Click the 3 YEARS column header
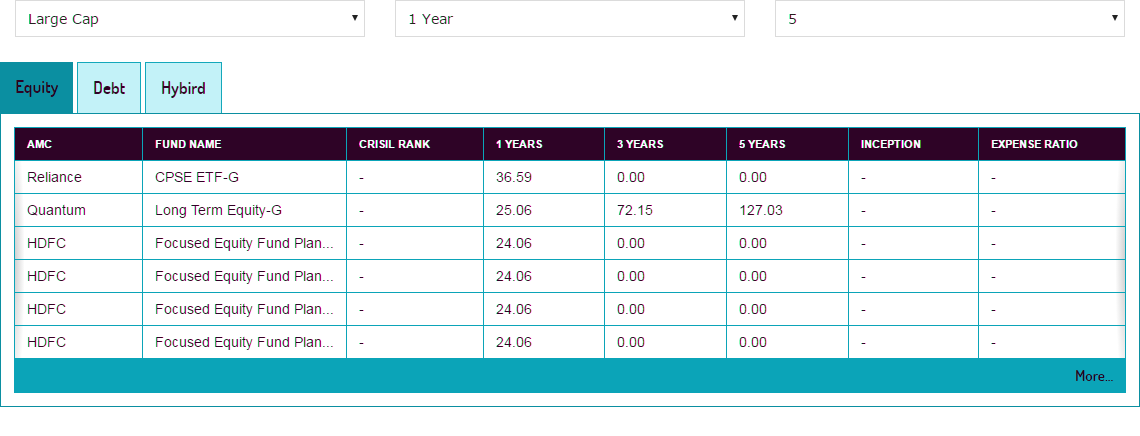This screenshot has height=436, width=1140. (640, 144)
